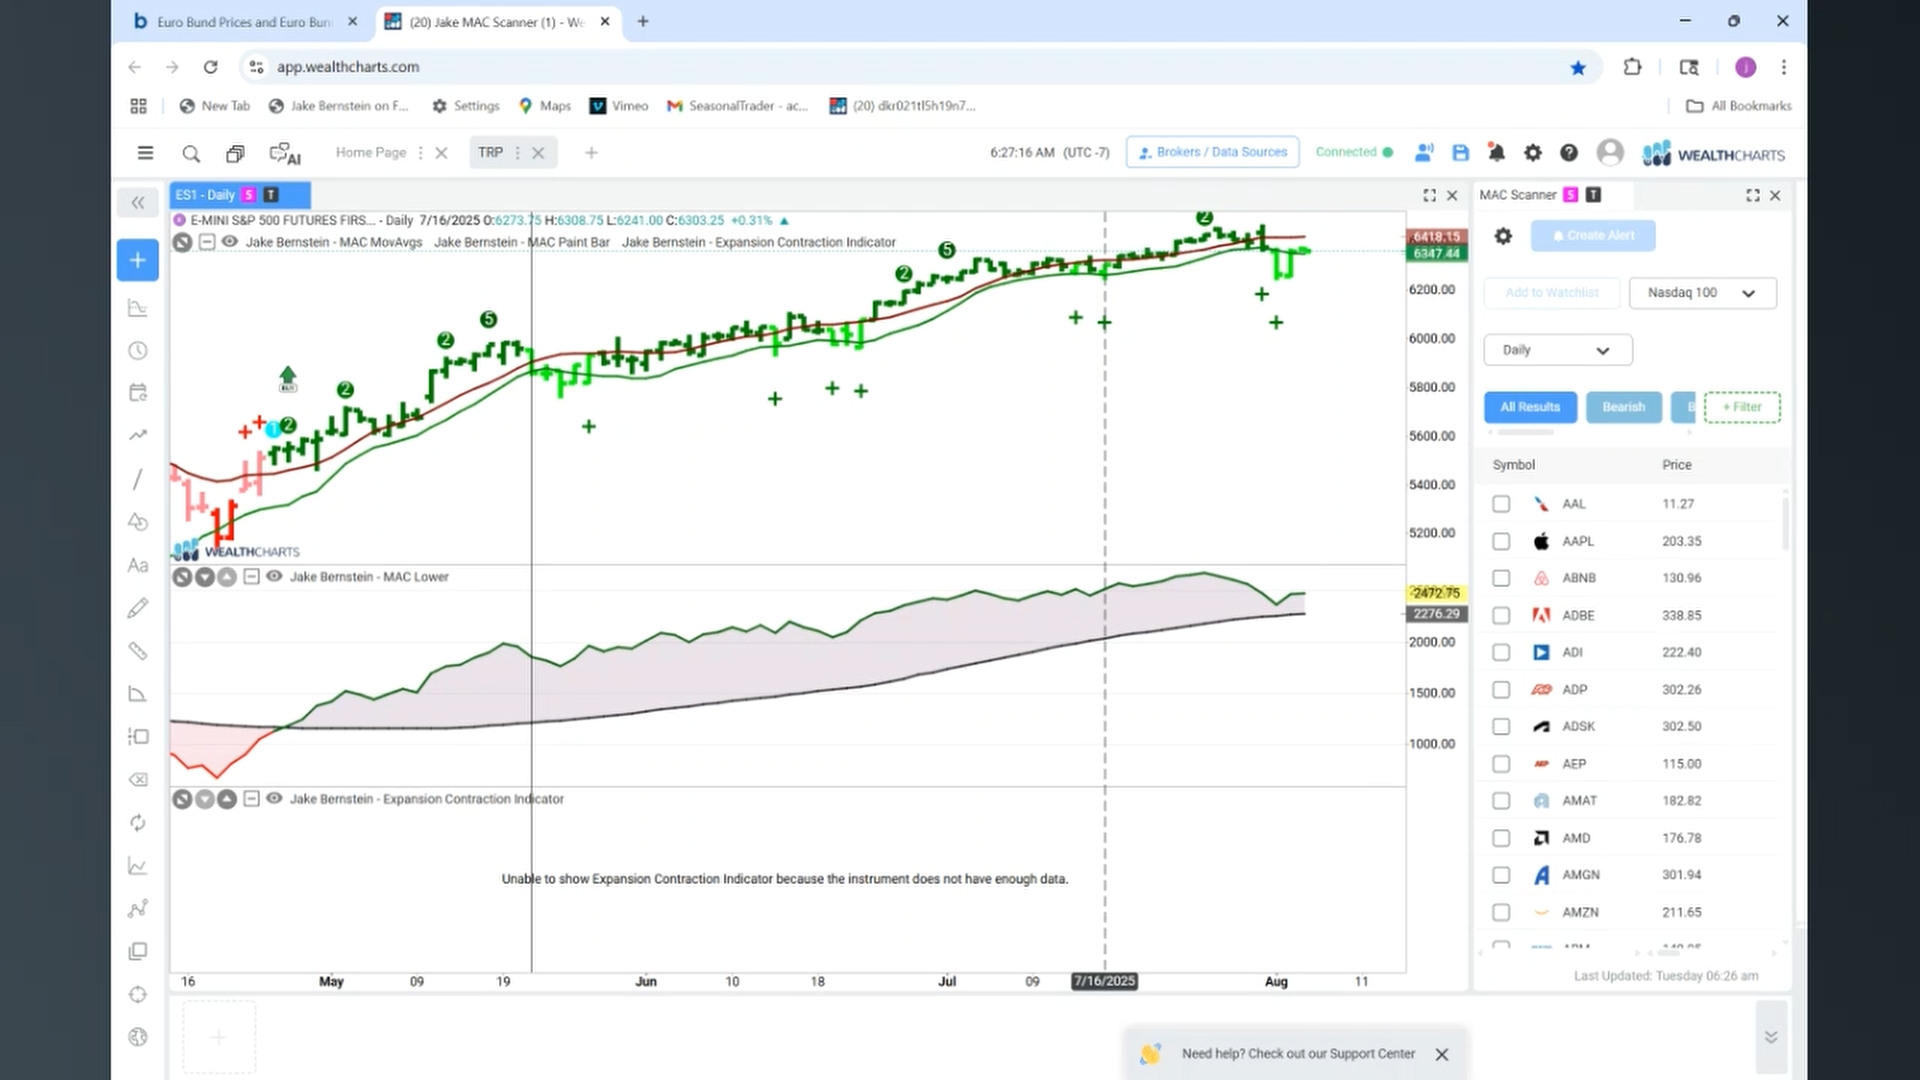The image size is (1920, 1080).
Task: Check the AAL row checkbox
Action: coord(1501,504)
